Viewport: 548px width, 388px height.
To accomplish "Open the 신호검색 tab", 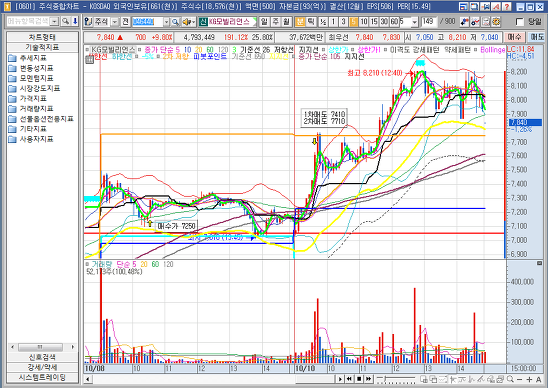I will pos(42,357).
